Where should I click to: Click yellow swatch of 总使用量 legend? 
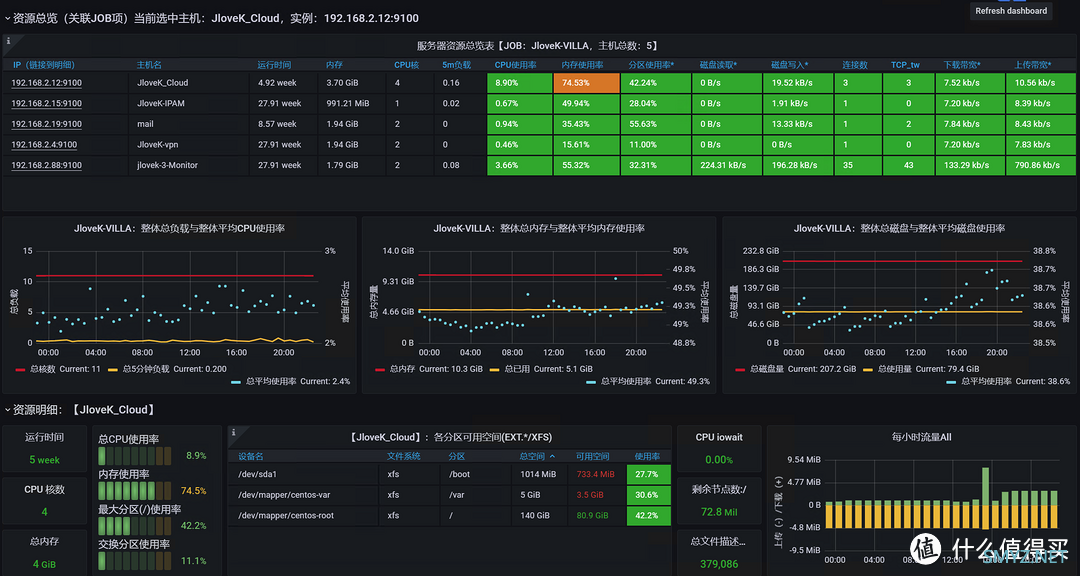tap(868, 369)
